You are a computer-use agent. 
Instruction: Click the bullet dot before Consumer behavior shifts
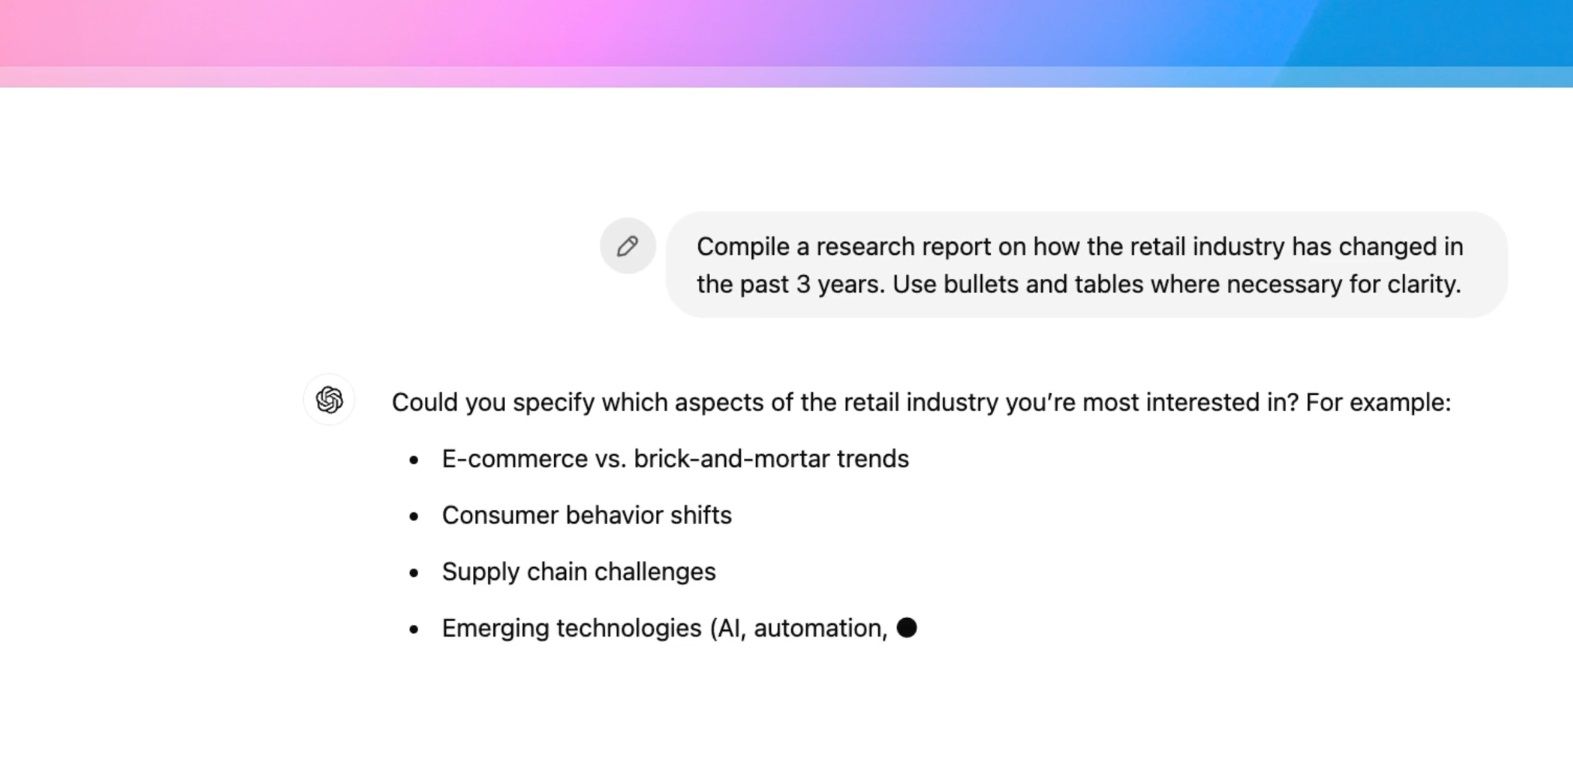(414, 517)
